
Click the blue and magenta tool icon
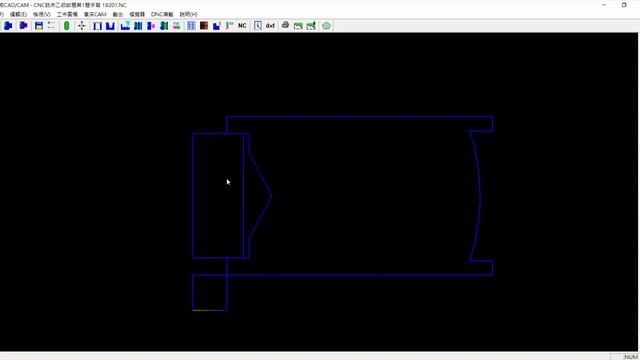pyautogui.click(x=151, y=26)
